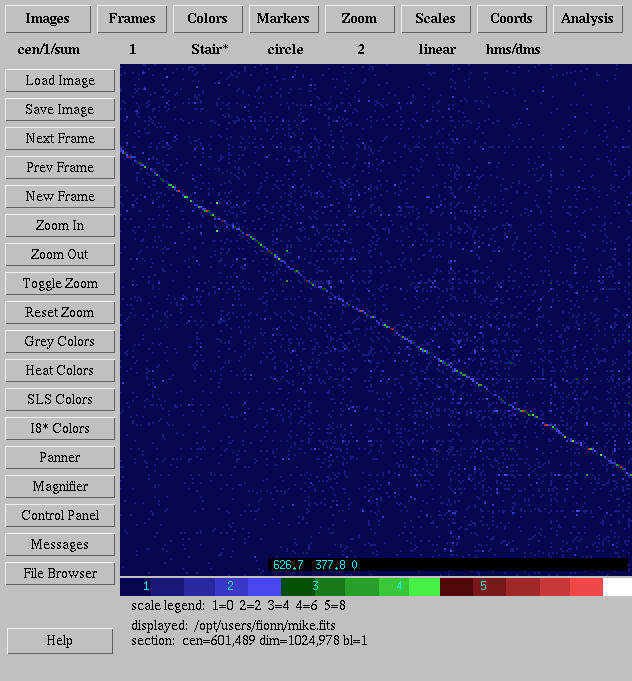The height and width of the screenshot is (681, 632).
Task: Click the Reset Zoom button
Action: pyautogui.click(x=60, y=312)
